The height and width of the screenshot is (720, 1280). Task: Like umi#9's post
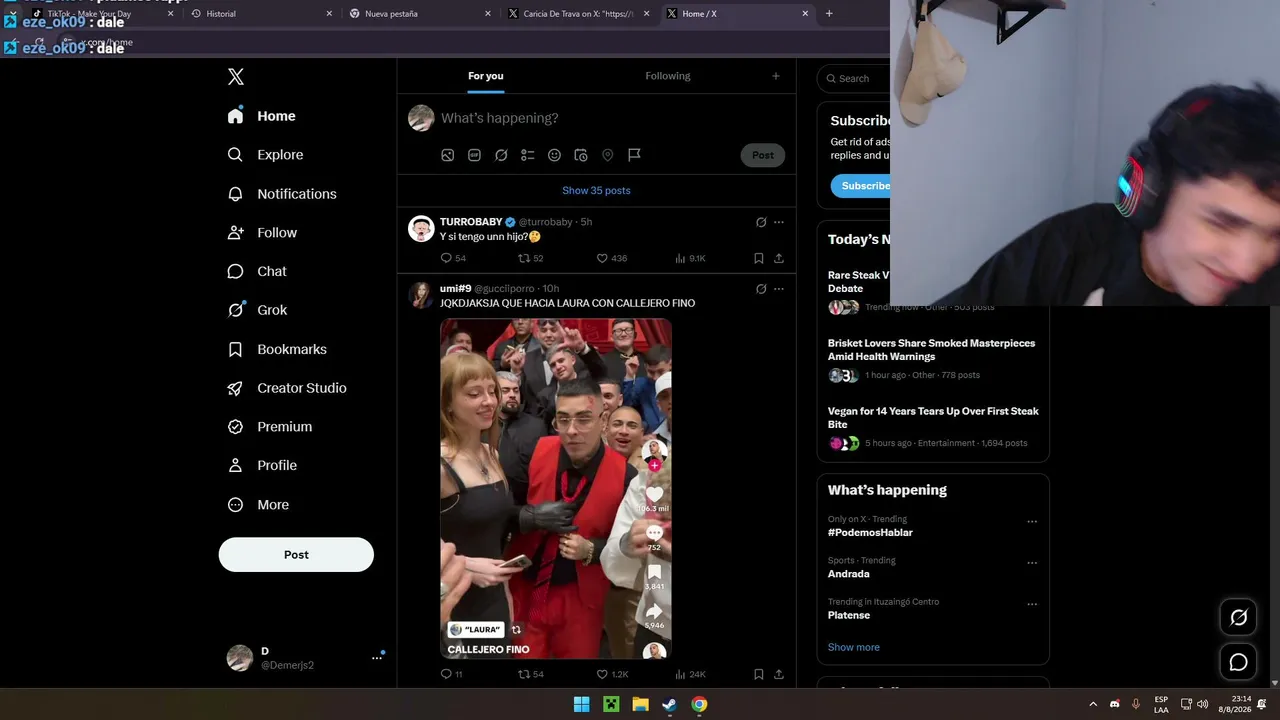[x=612, y=674]
